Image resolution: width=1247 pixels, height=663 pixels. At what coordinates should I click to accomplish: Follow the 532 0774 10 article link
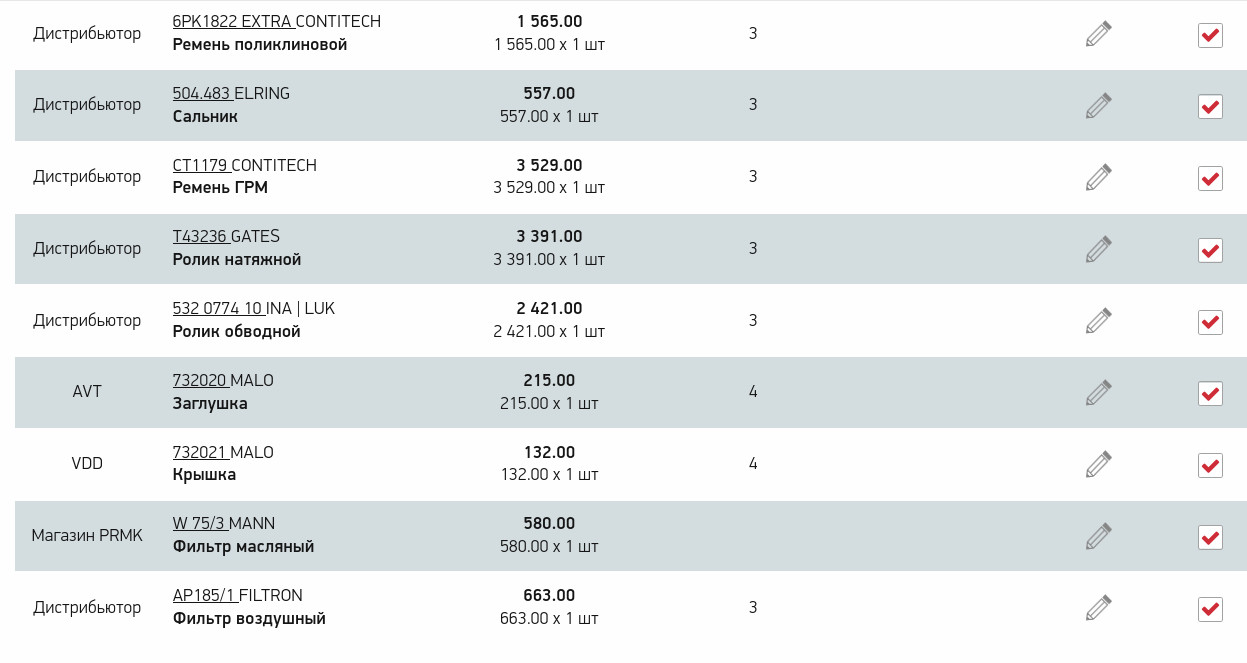pyautogui.click(x=218, y=309)
